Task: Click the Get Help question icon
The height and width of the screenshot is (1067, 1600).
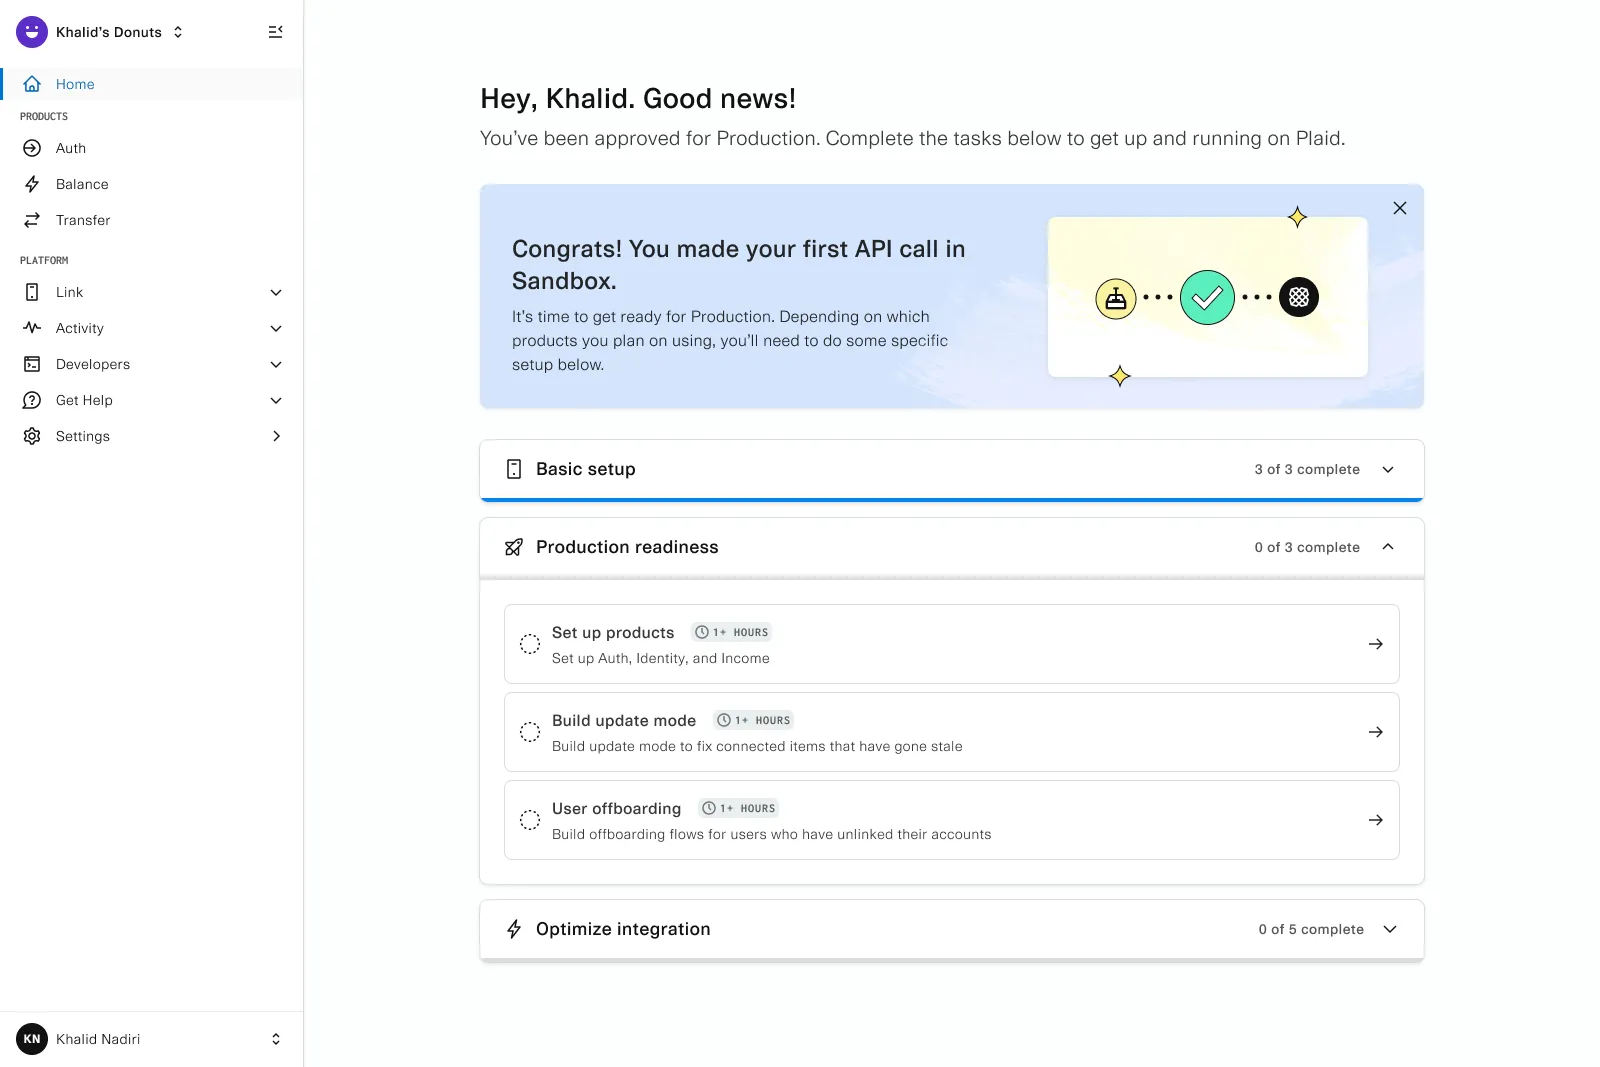Action: (x=32, y=400)
